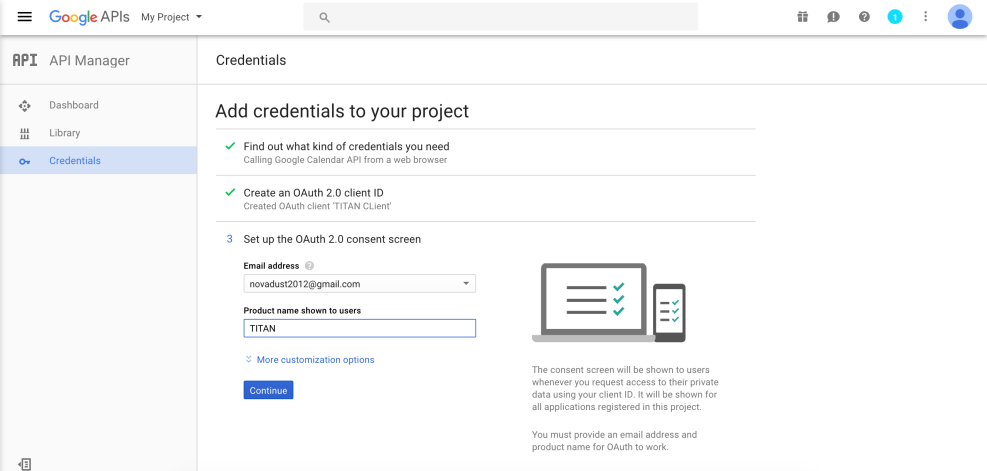Open the feedback alert icon
Image resolution: width=987 pixels, height=471 pixels.
833,17
